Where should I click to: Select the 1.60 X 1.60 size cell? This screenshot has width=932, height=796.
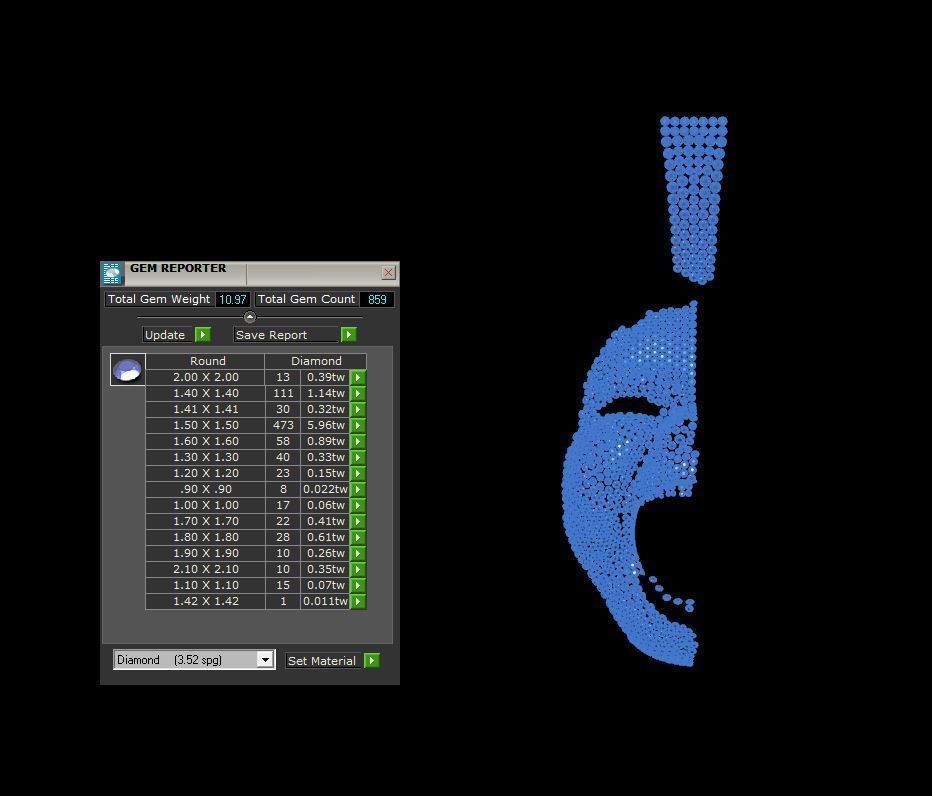[205, 441]
